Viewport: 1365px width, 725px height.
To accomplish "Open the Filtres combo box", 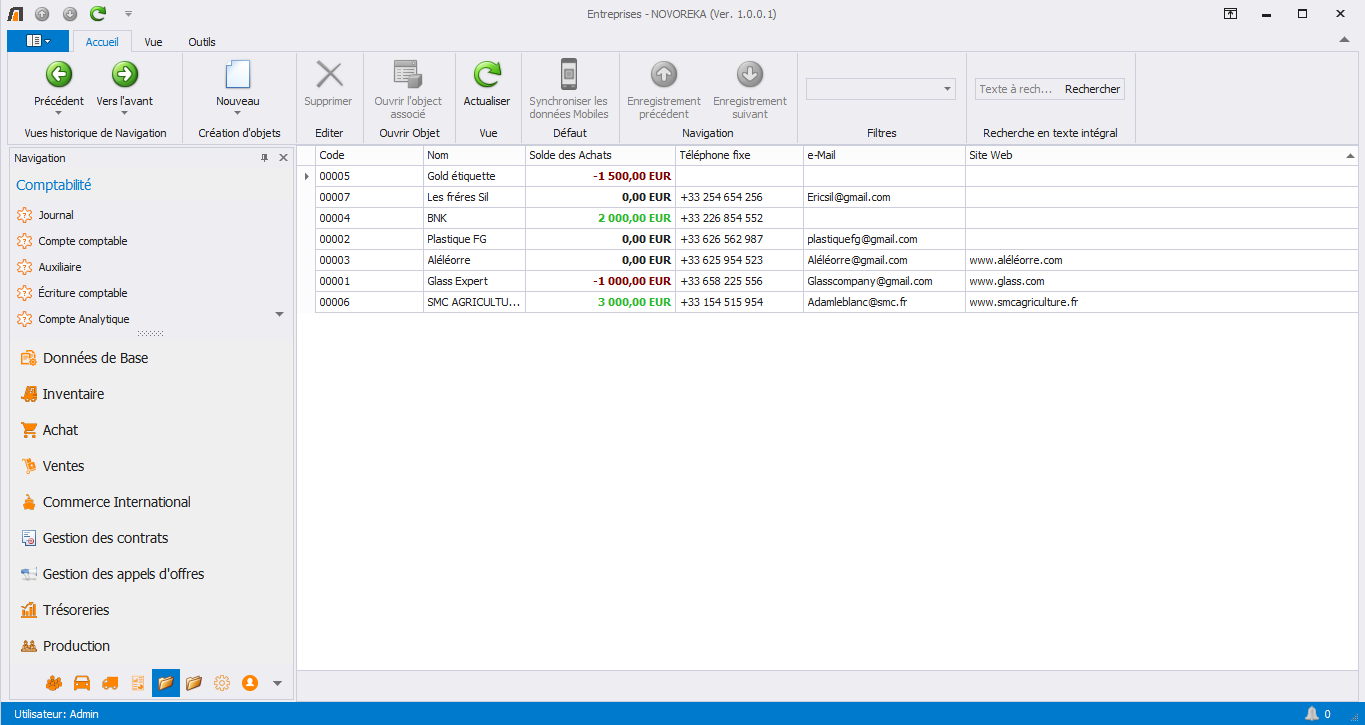I will point(881,89).
